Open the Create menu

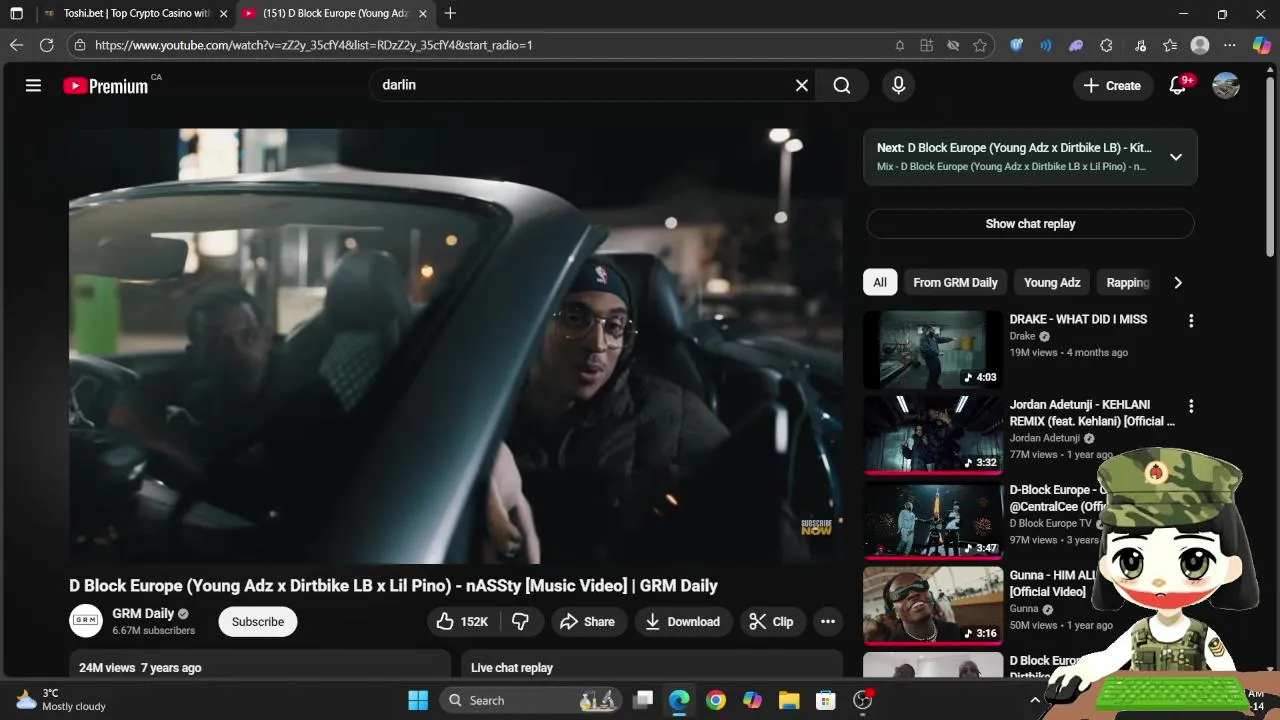pyautogui.click(x=1111, y=86)
